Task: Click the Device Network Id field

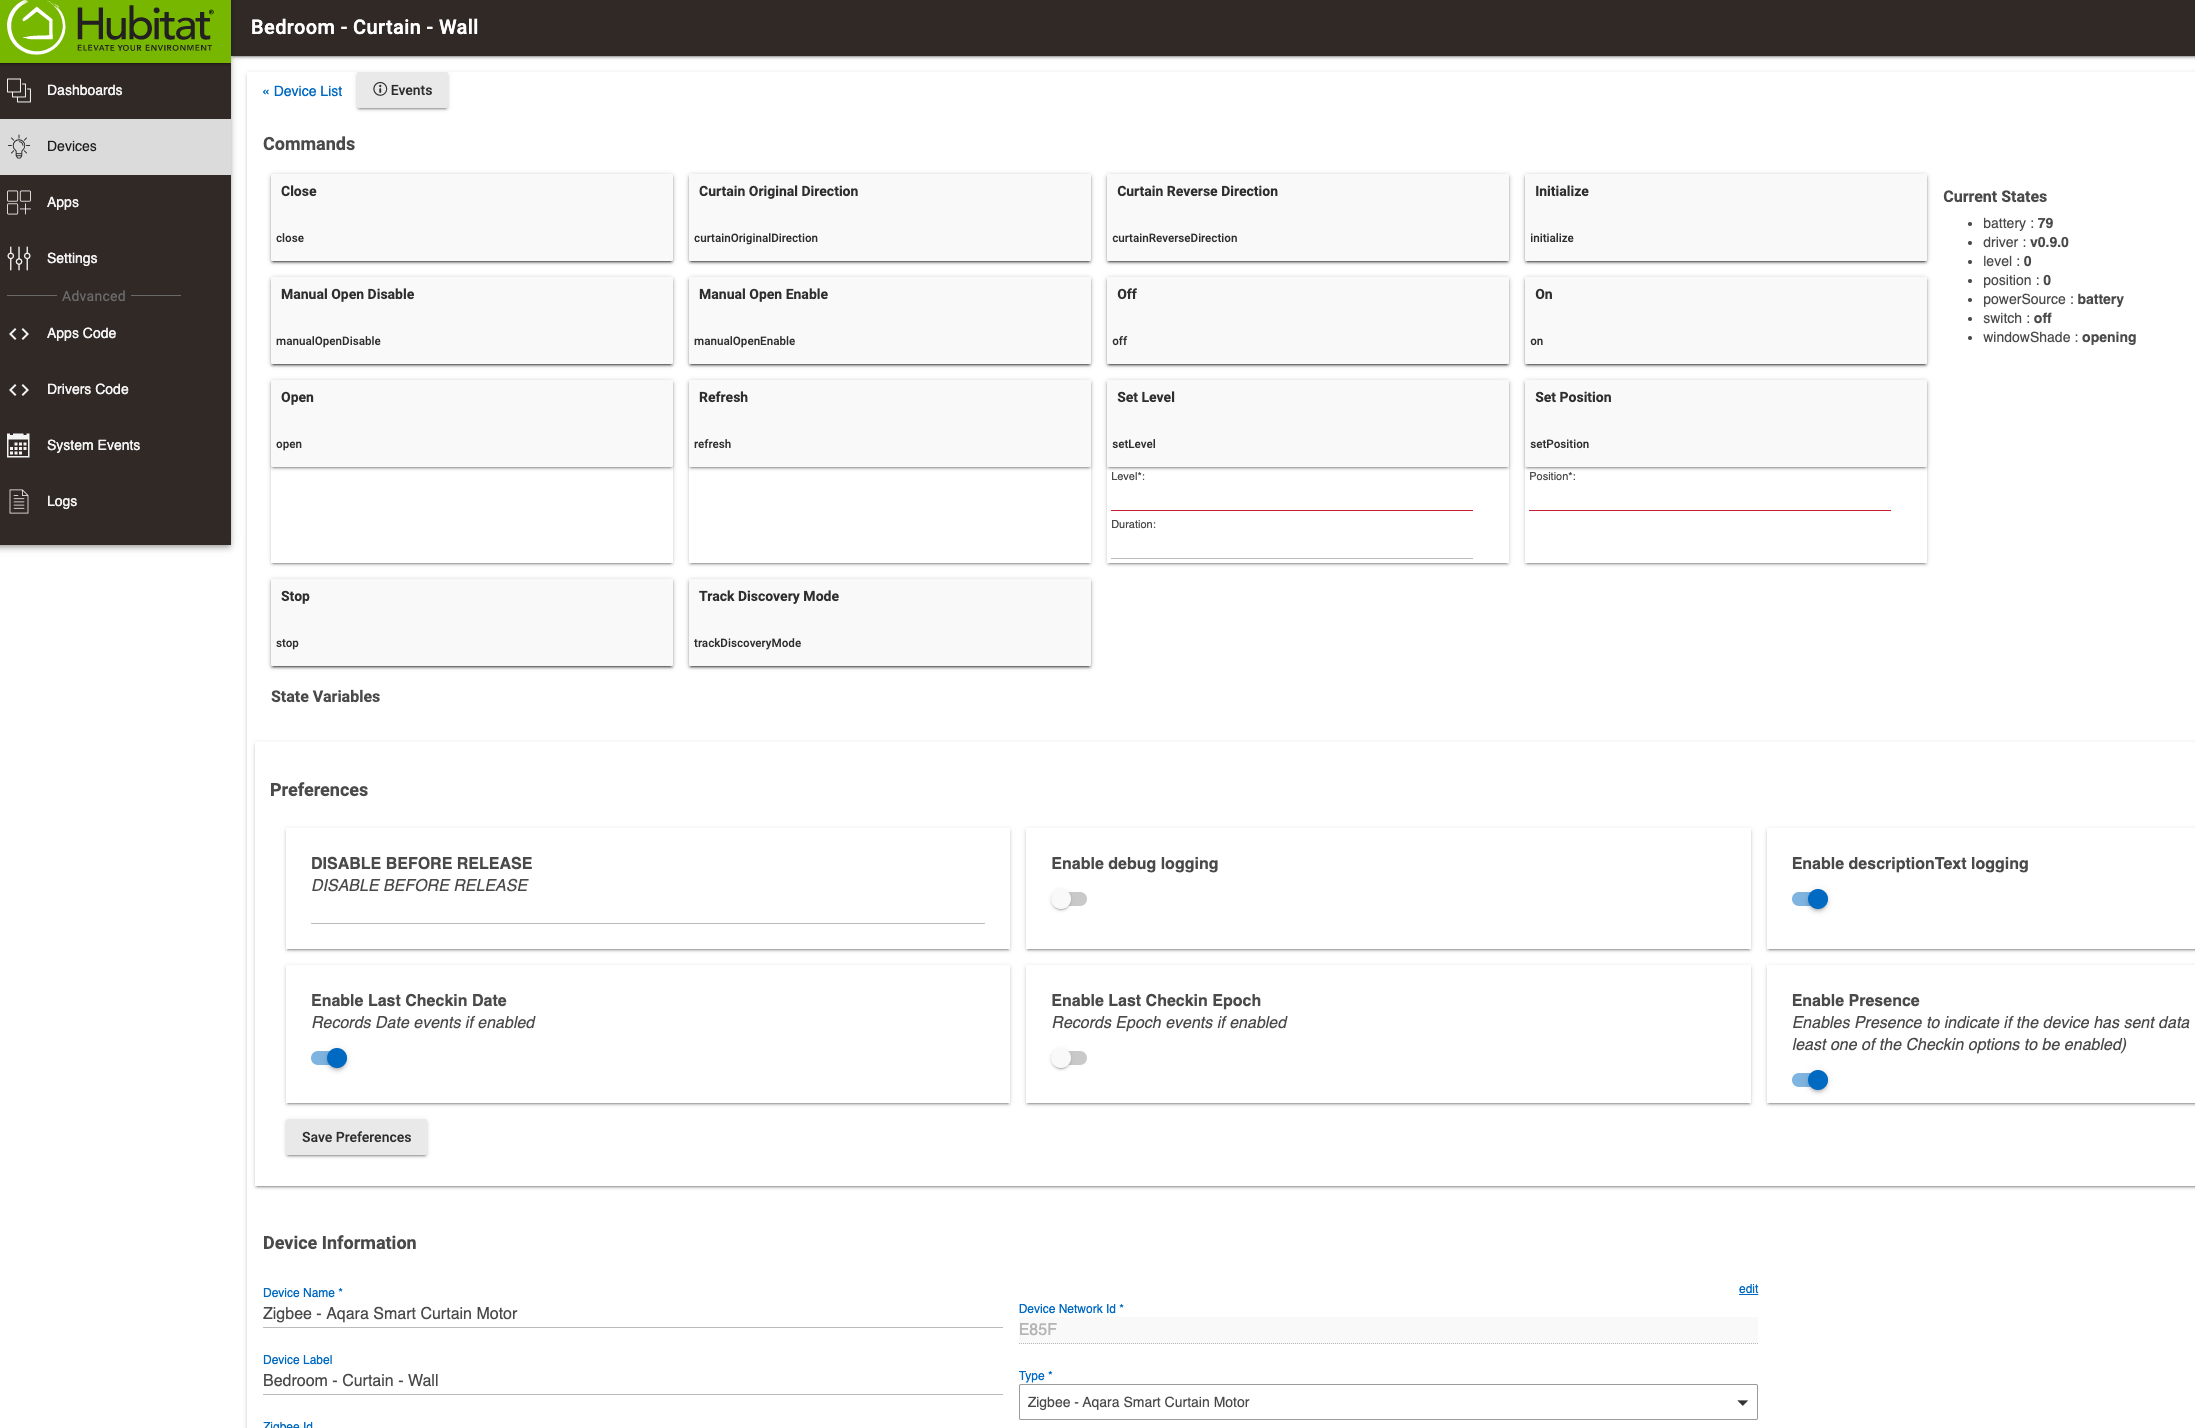Action: coord(1388,1330)
